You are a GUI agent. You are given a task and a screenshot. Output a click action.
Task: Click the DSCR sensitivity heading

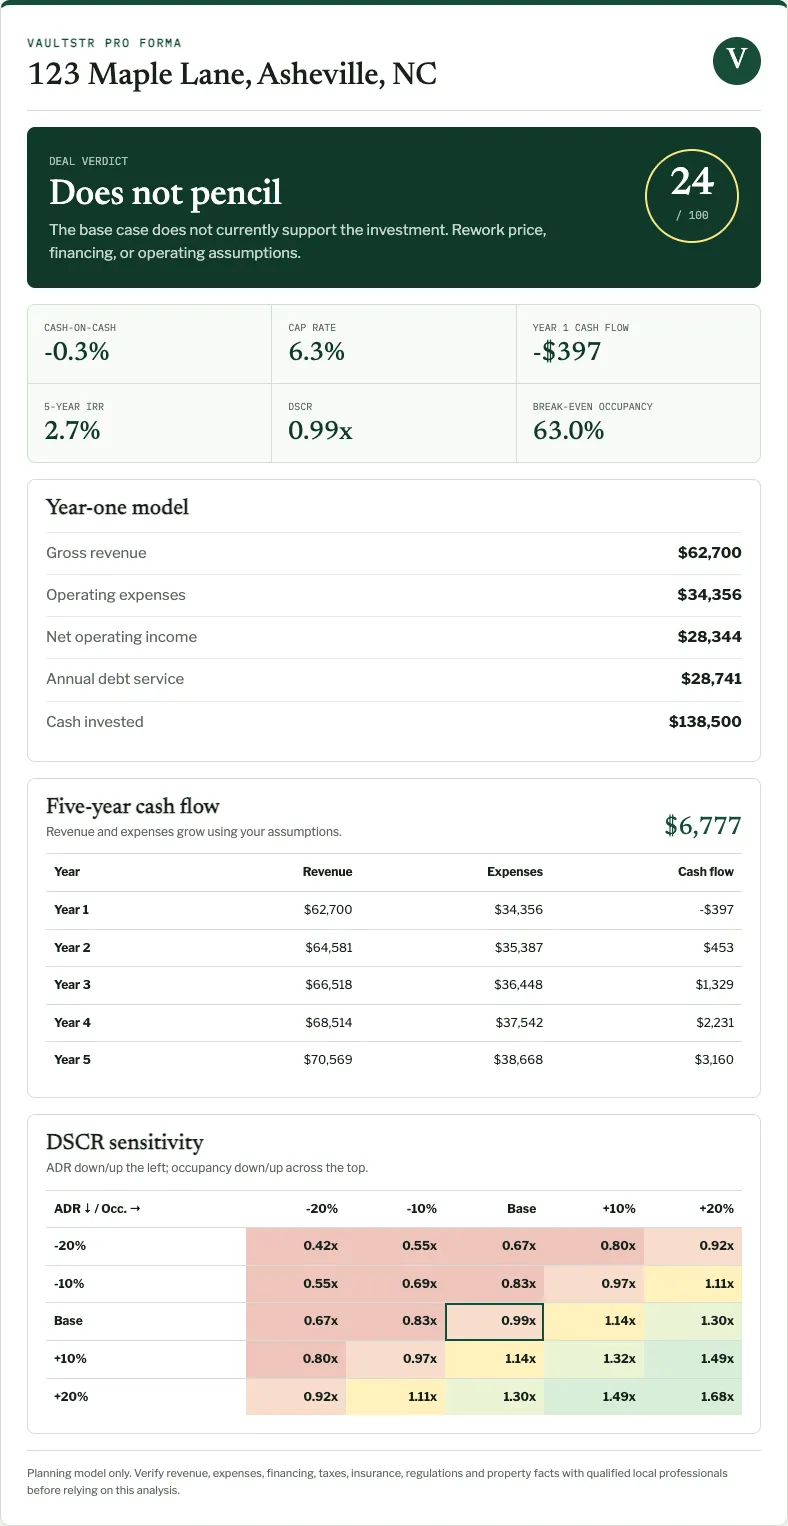[x=125, y=1142]
